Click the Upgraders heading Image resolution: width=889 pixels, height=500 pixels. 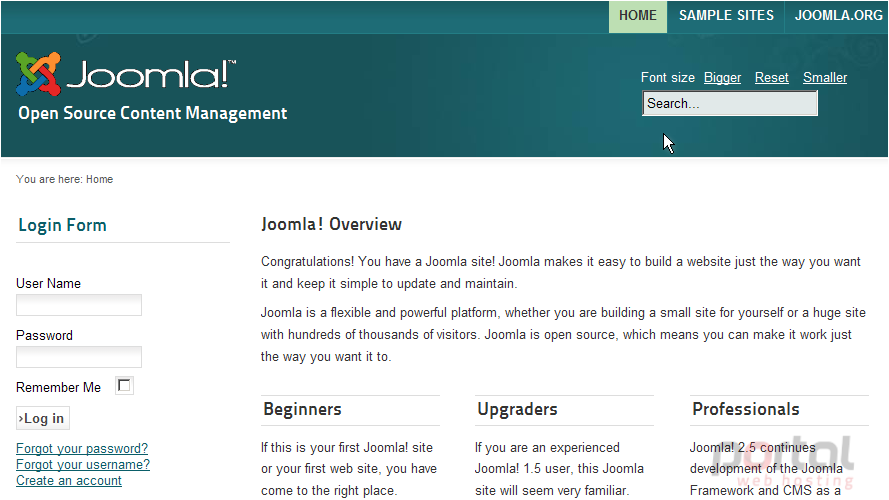pos(517,409)
